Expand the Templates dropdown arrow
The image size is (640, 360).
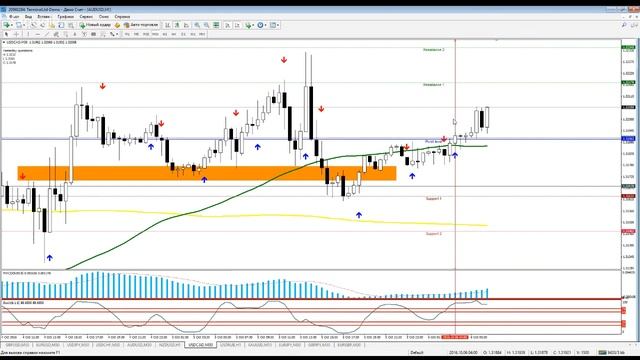278,25
